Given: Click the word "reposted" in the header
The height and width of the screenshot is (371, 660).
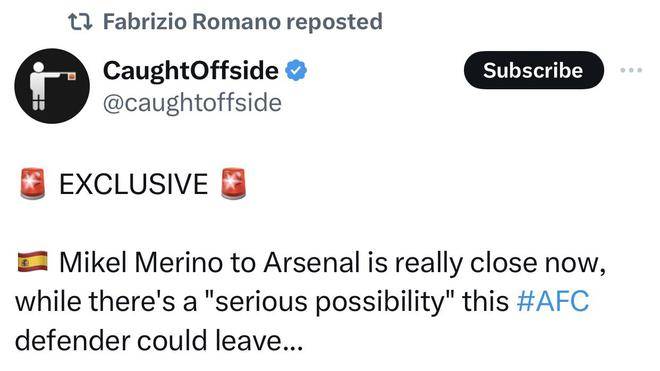Looking at the screenshot, I should click(x=334, y=22).
